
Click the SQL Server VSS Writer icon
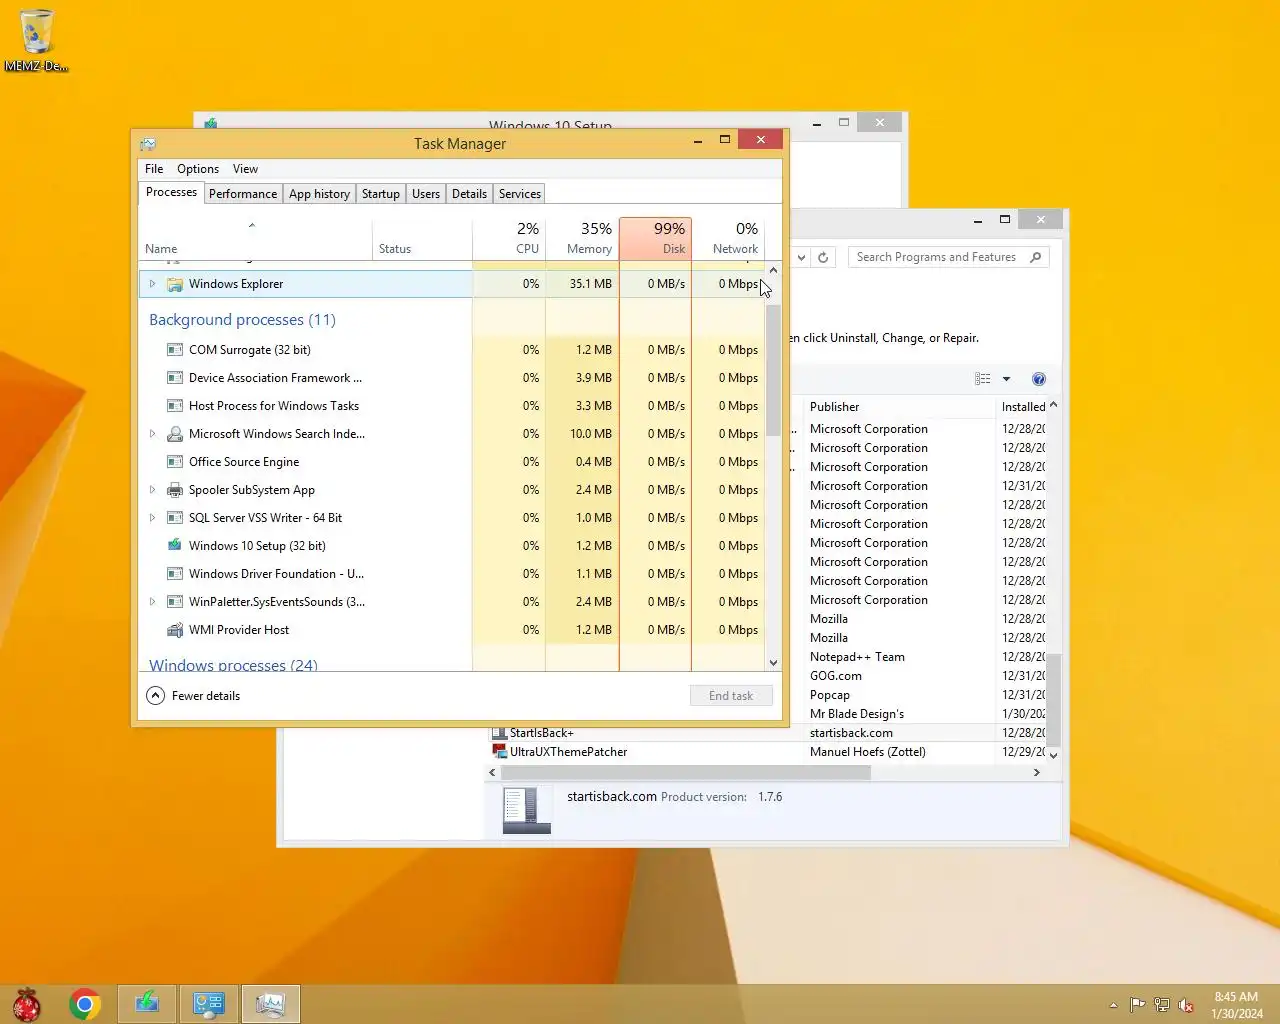click(x=175, y=518)
